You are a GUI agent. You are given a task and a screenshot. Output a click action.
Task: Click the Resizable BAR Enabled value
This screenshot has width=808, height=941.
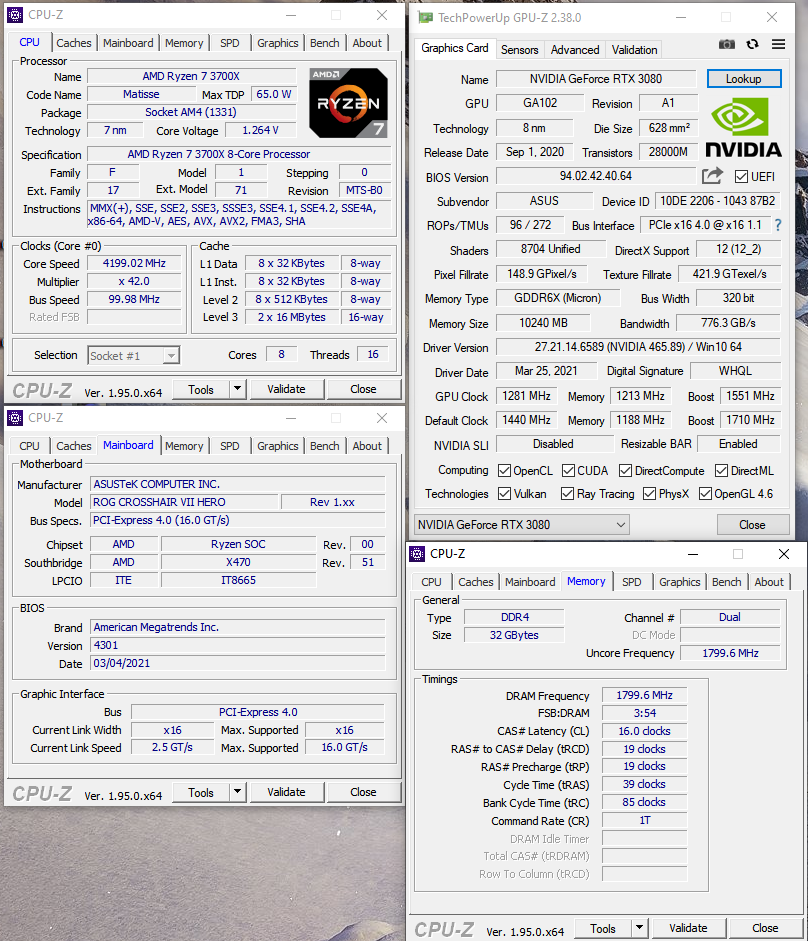pos(738,443)
